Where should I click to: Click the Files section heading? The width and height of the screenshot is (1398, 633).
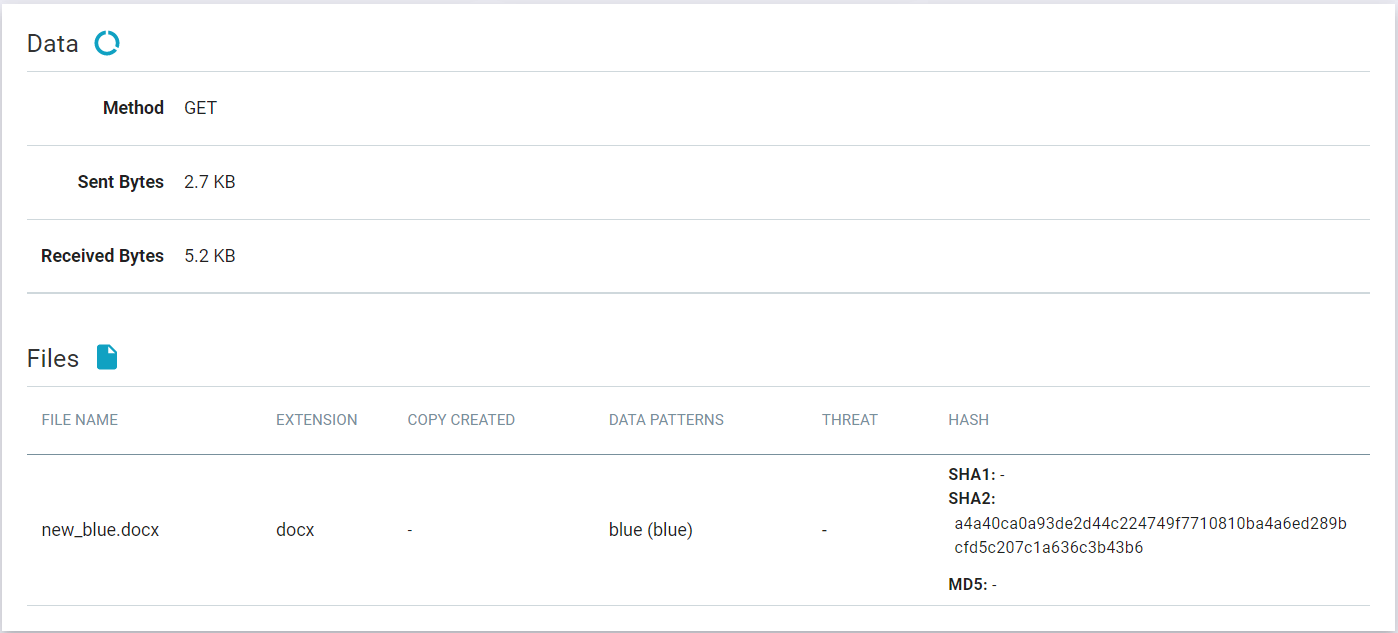tap(53, 357)
